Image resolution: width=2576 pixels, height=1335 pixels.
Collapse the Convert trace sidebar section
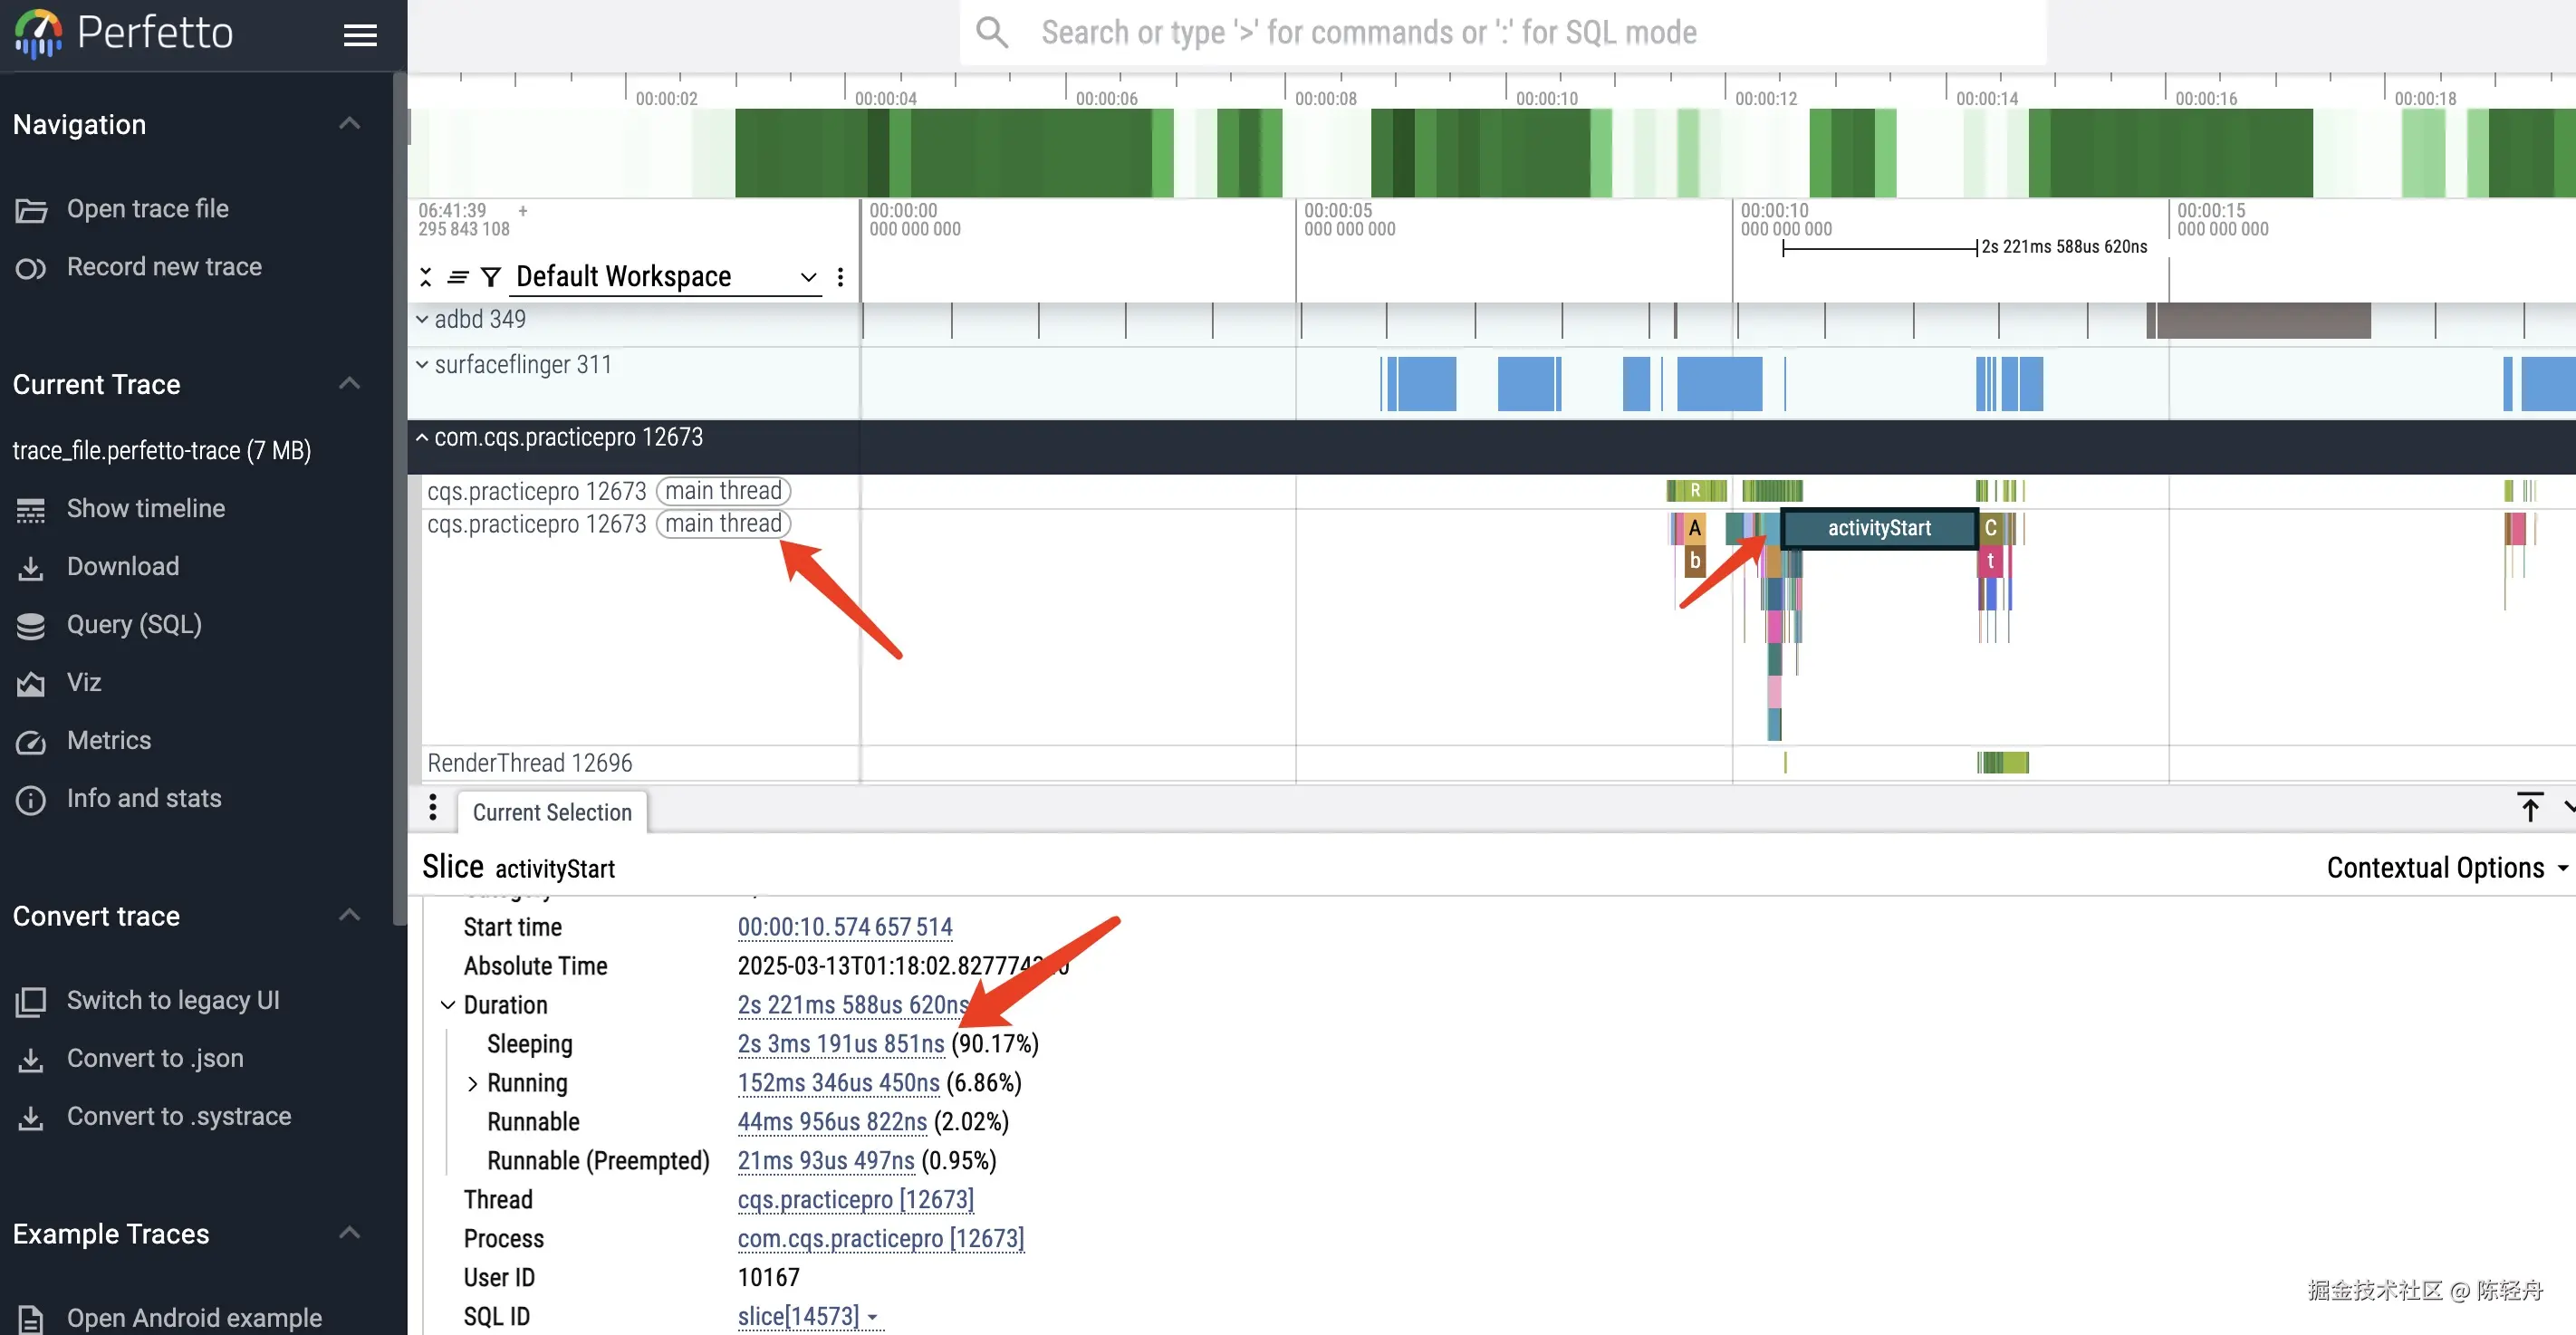pyautogui.click(x=349, y=915)
